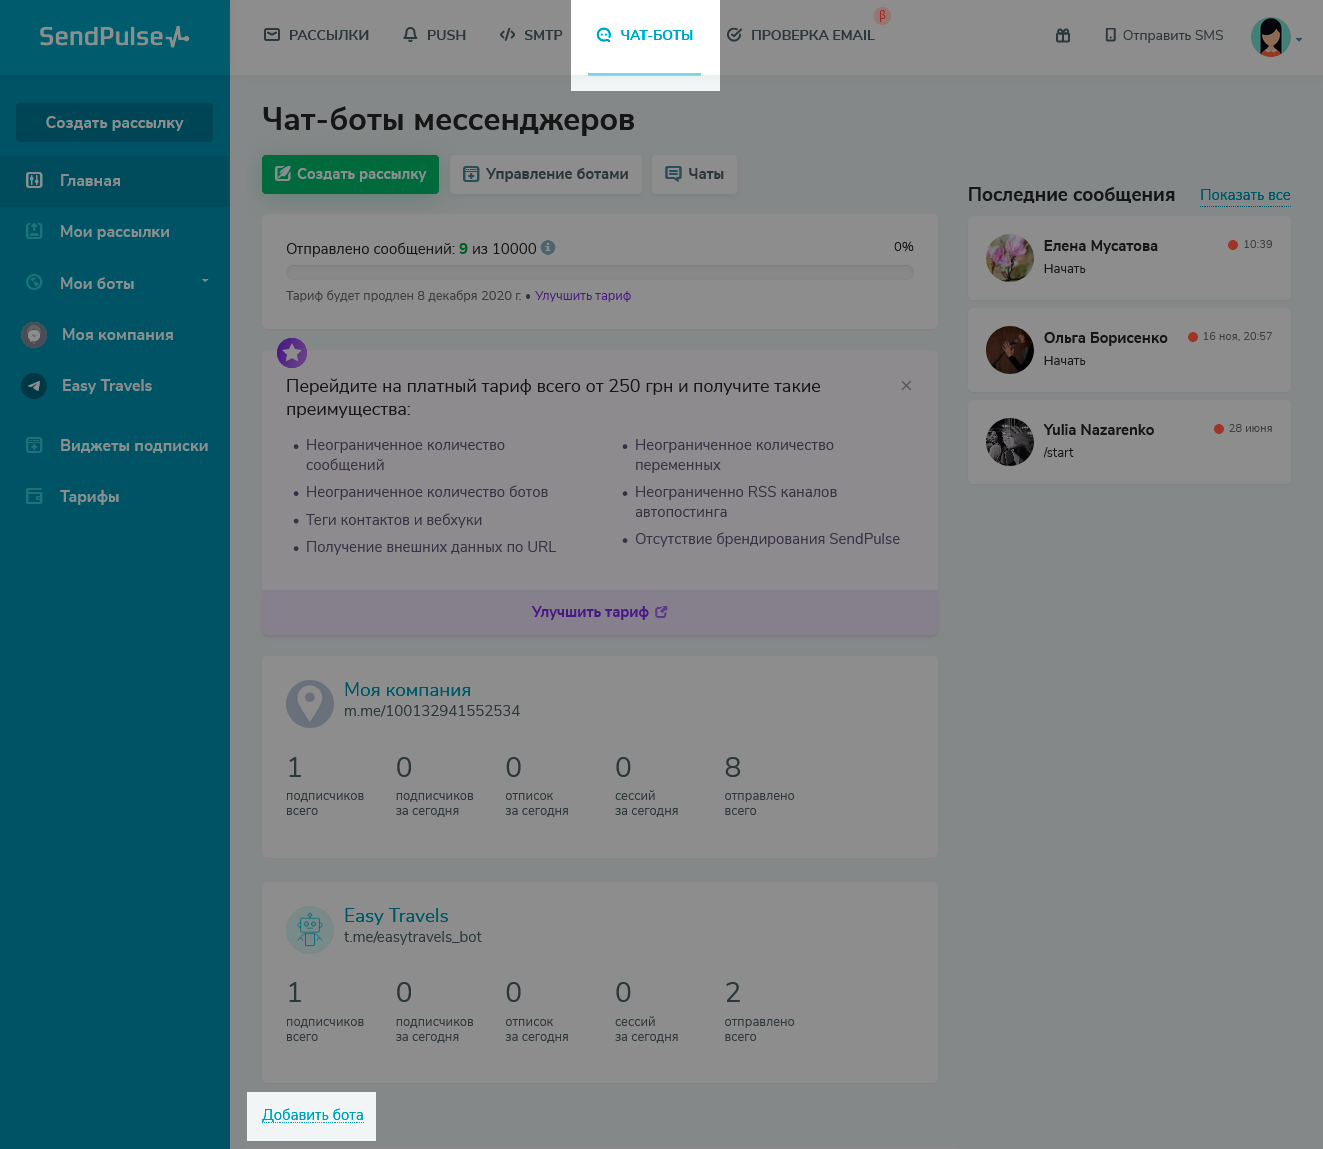Click the Чаты button
1323x1149 pixels.
click(x=694, y=174)
